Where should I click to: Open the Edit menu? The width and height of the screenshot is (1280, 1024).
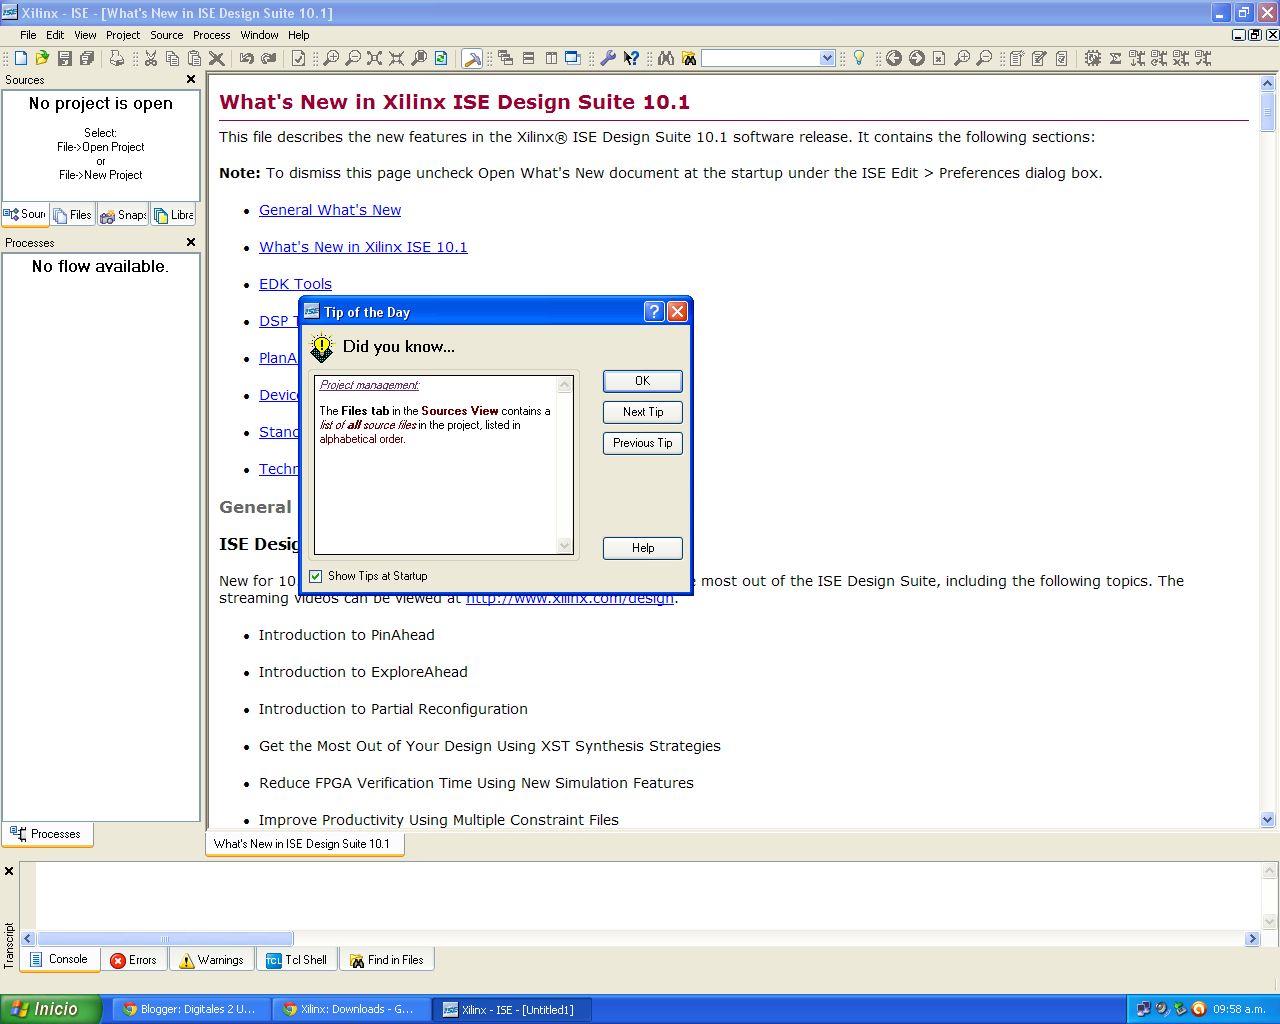(55, 35)
